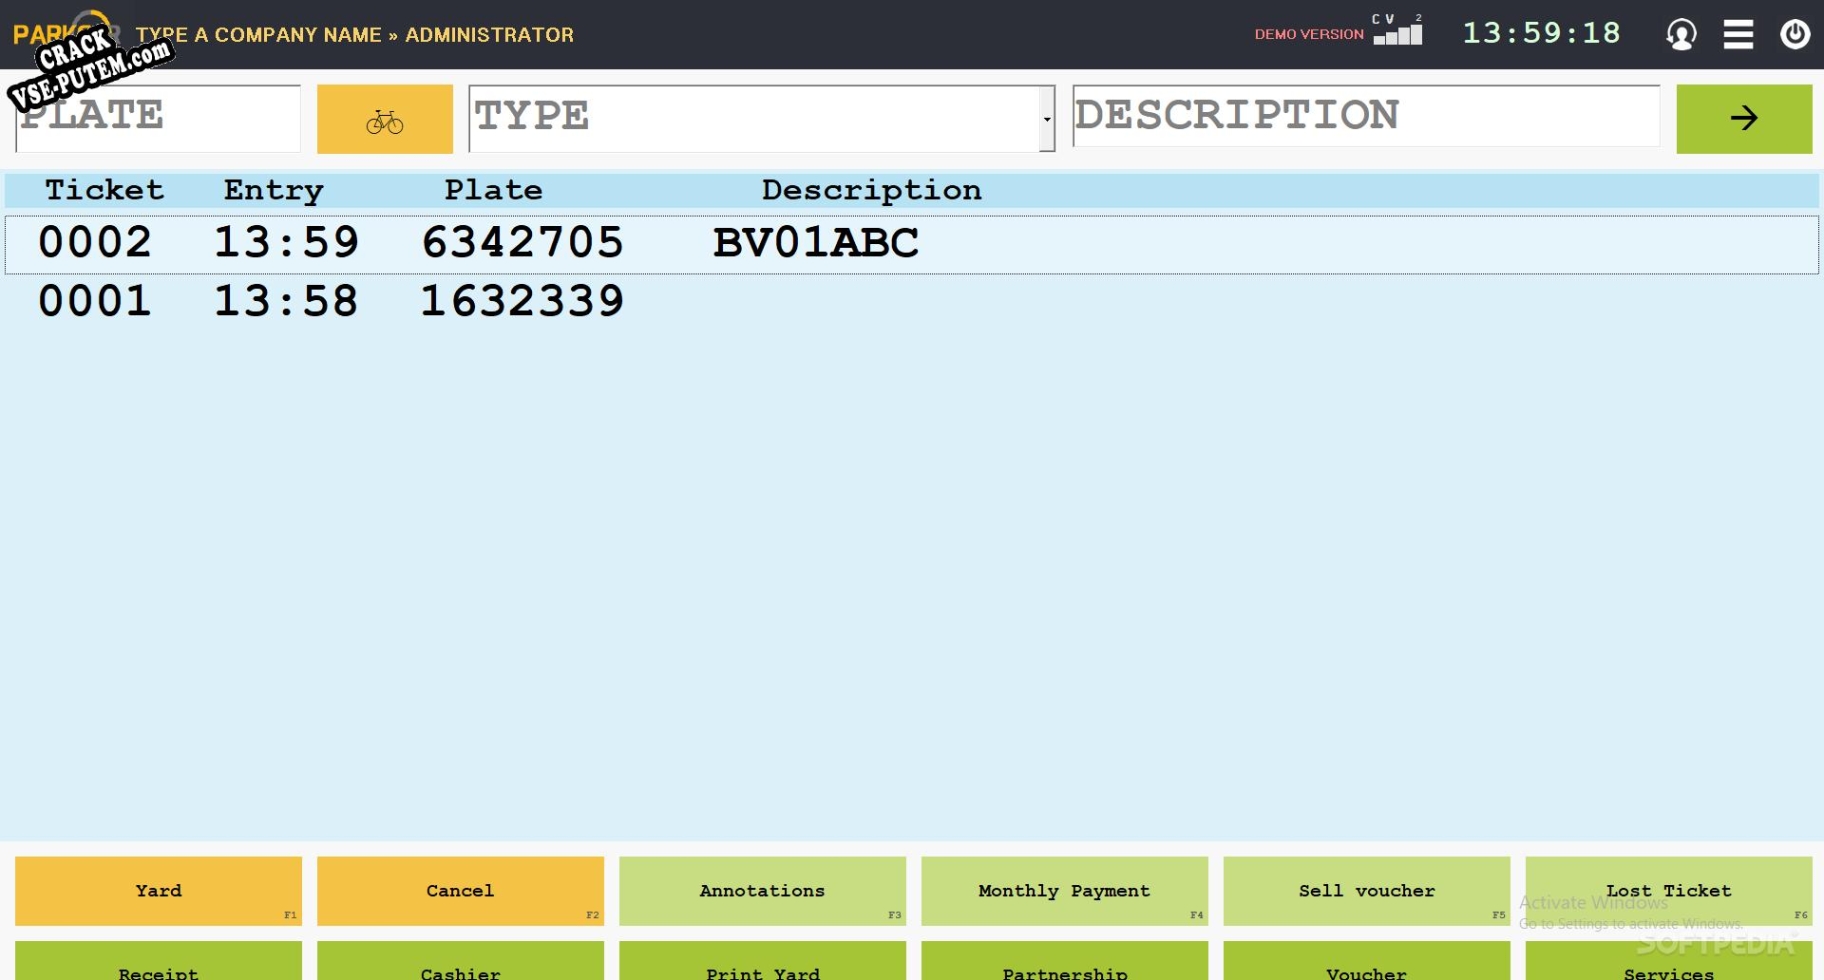Click Sell voucher button
Viewport: 1824px width, 980px height.
[x=1366, y=890]
